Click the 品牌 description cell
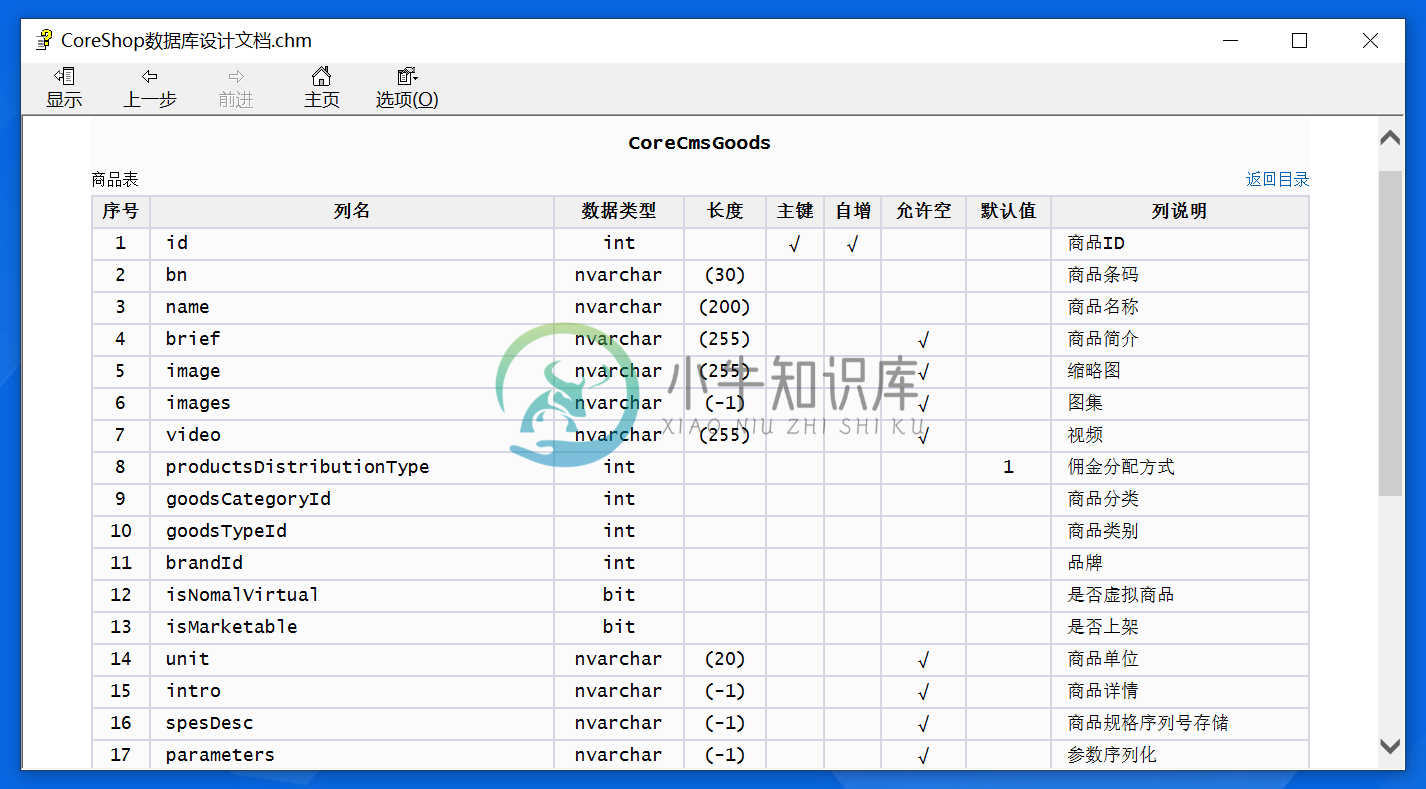 (1179, 563)
